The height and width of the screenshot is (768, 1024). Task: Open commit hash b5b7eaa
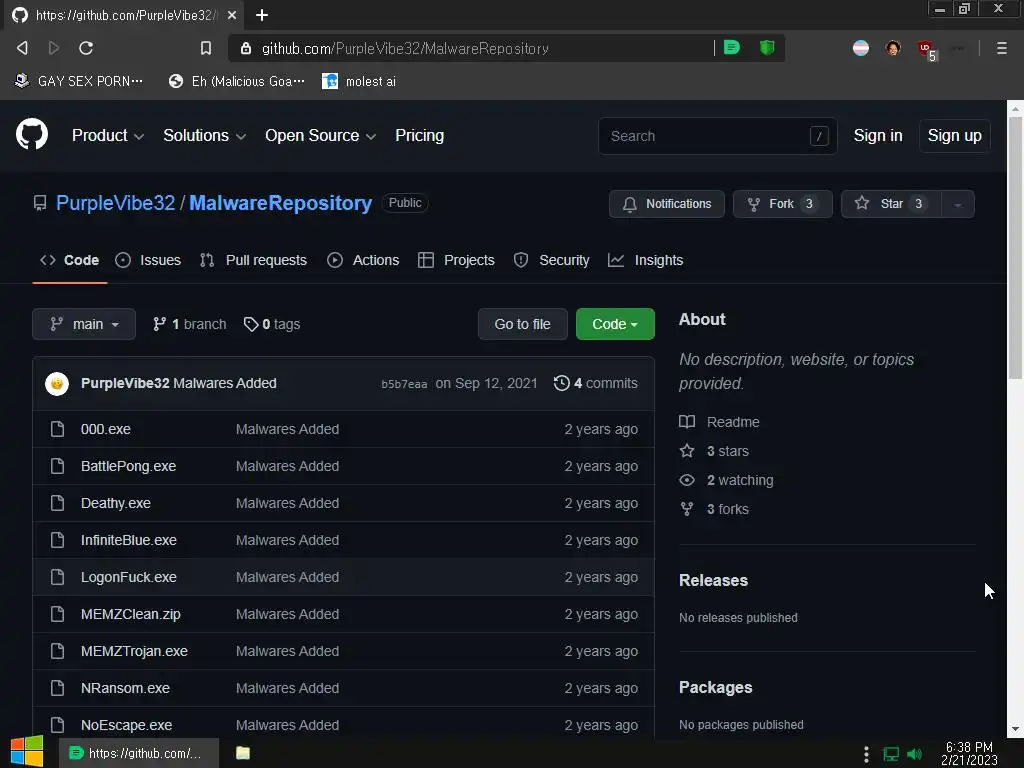(x=404, y=384)
